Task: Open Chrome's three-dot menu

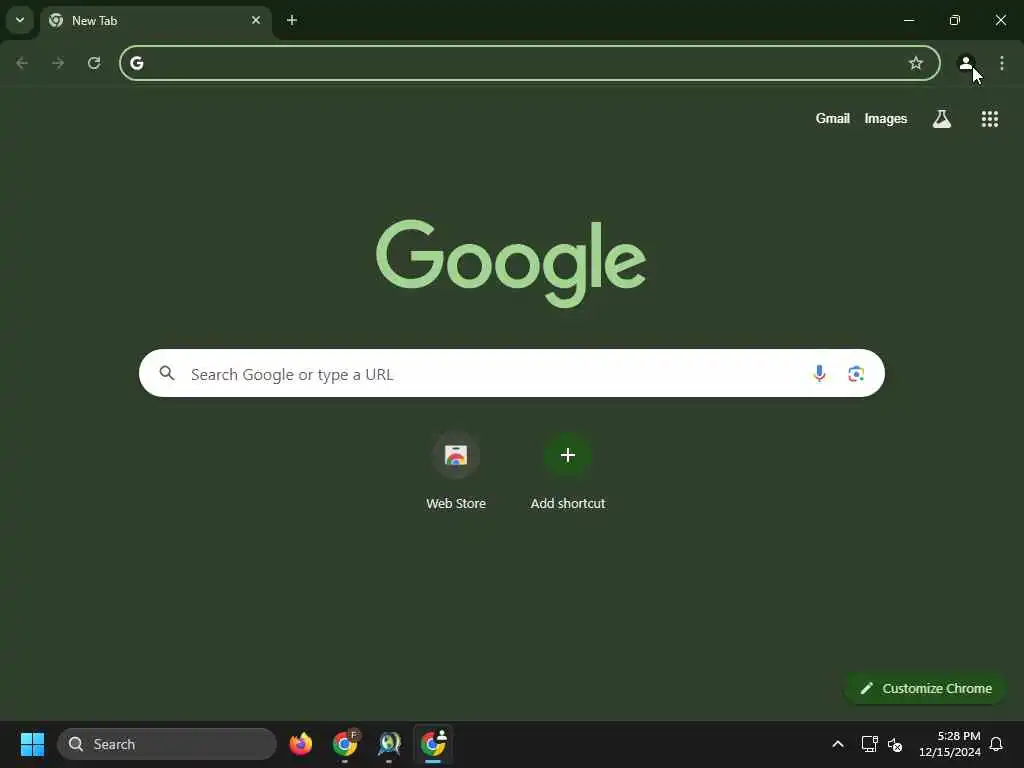Action: coord(1002,63)
